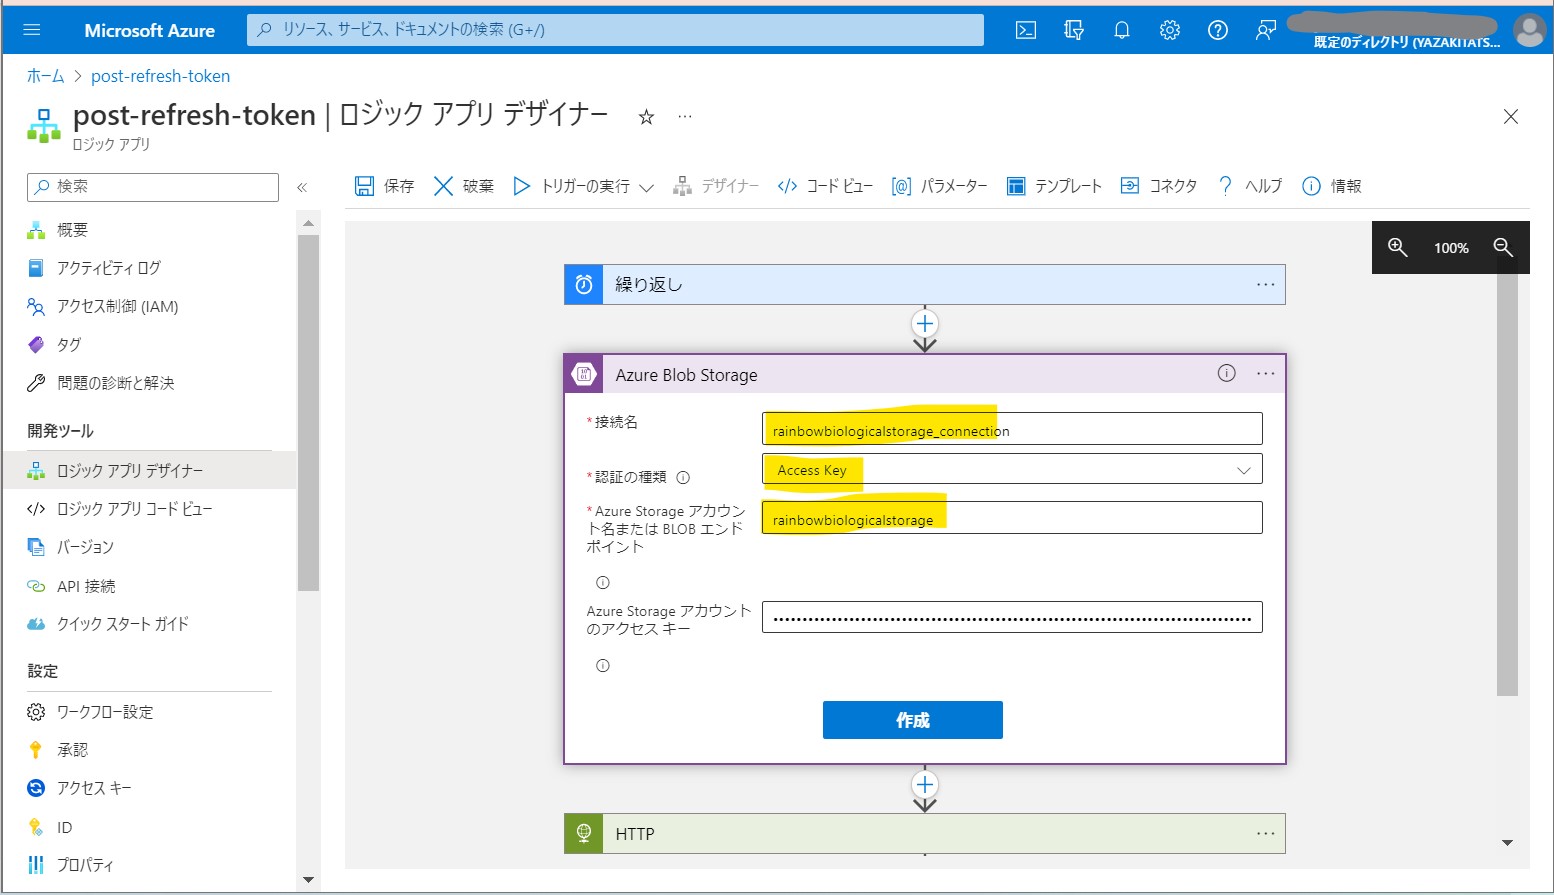Open the Azure Blob Storage ellipsis menu
The width and height of the screenshot is (1554, 895).
click(1266, 374)
